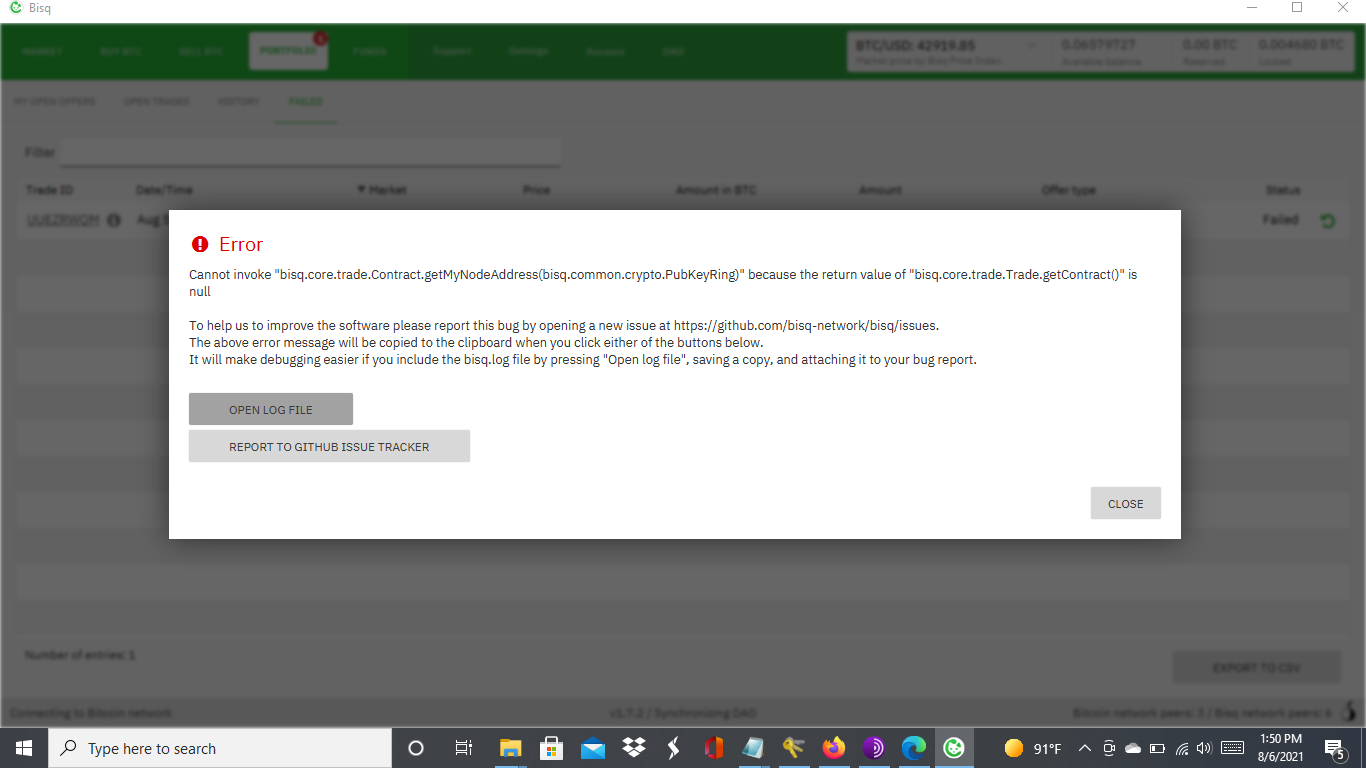Switch to MY OPEN OFFERS sub-tab
Image resolution: width=1366 pixels, height=768 pixels.
coord(54,102)
